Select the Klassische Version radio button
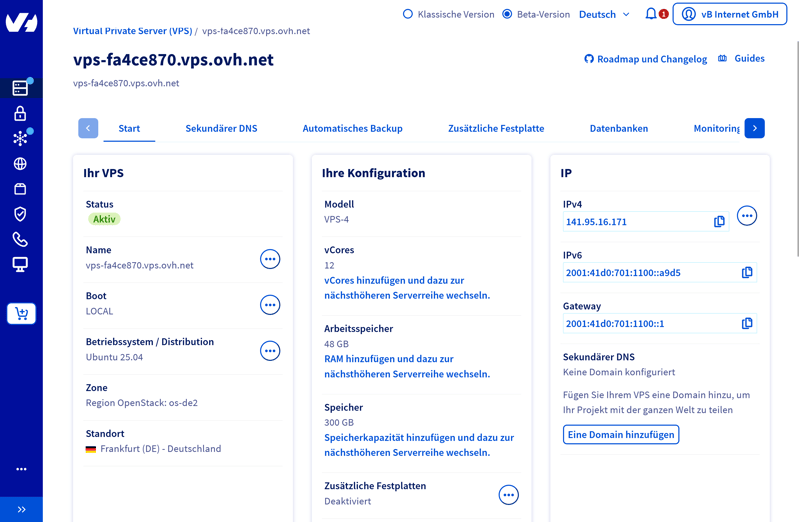800x522 pixels. 408,14
